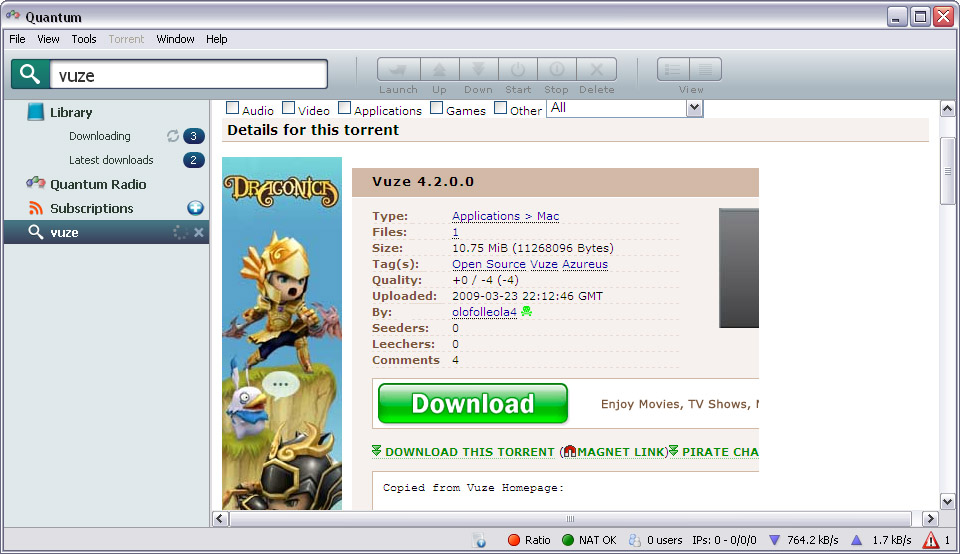Open the Tools menu
960x554 pixels.
point(84,39)
